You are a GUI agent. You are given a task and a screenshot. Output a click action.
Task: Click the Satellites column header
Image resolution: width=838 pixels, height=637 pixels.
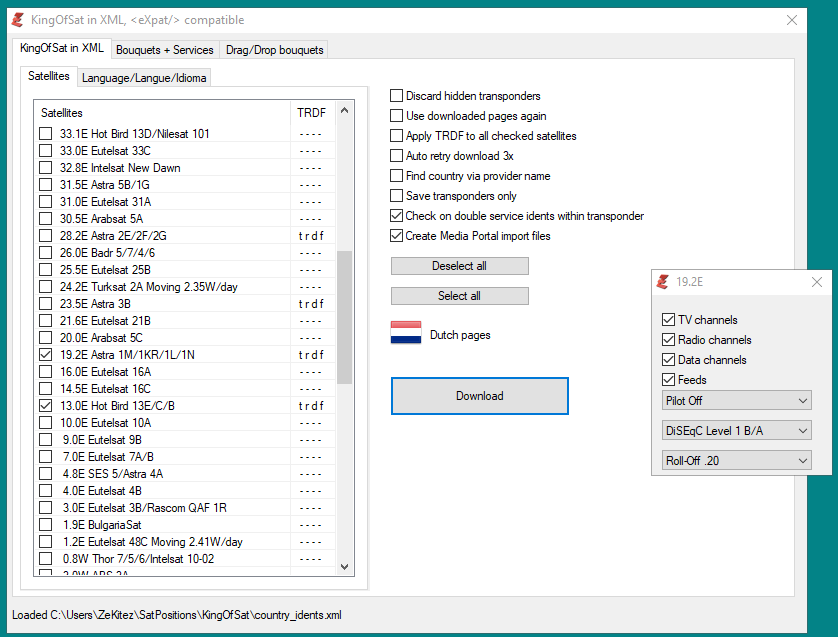click(162, 113)
